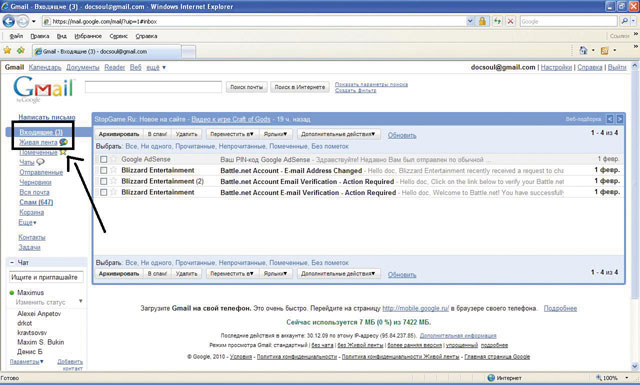Click the Add to Favorites star icon
The image size is (640, 385).
click(x=20, y=51)
